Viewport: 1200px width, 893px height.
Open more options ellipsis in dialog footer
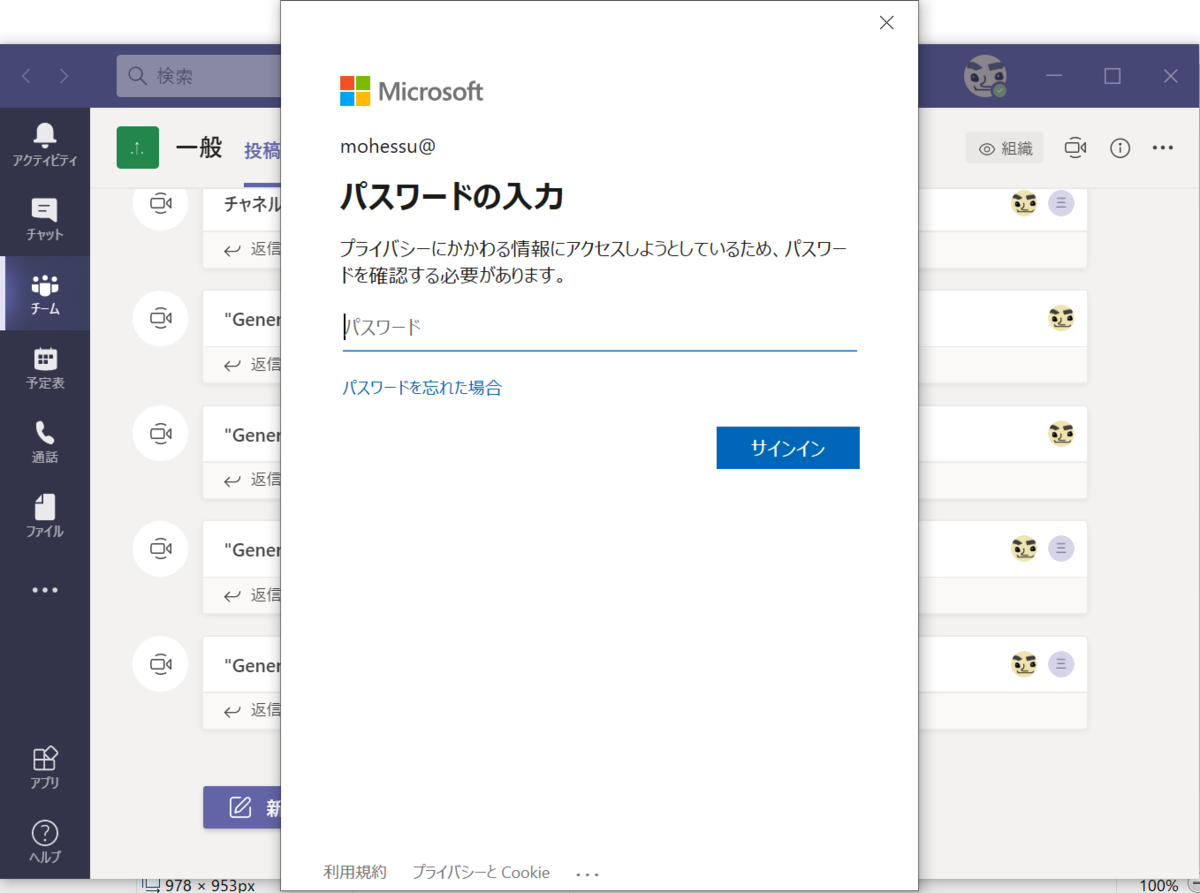pos(588,873)
